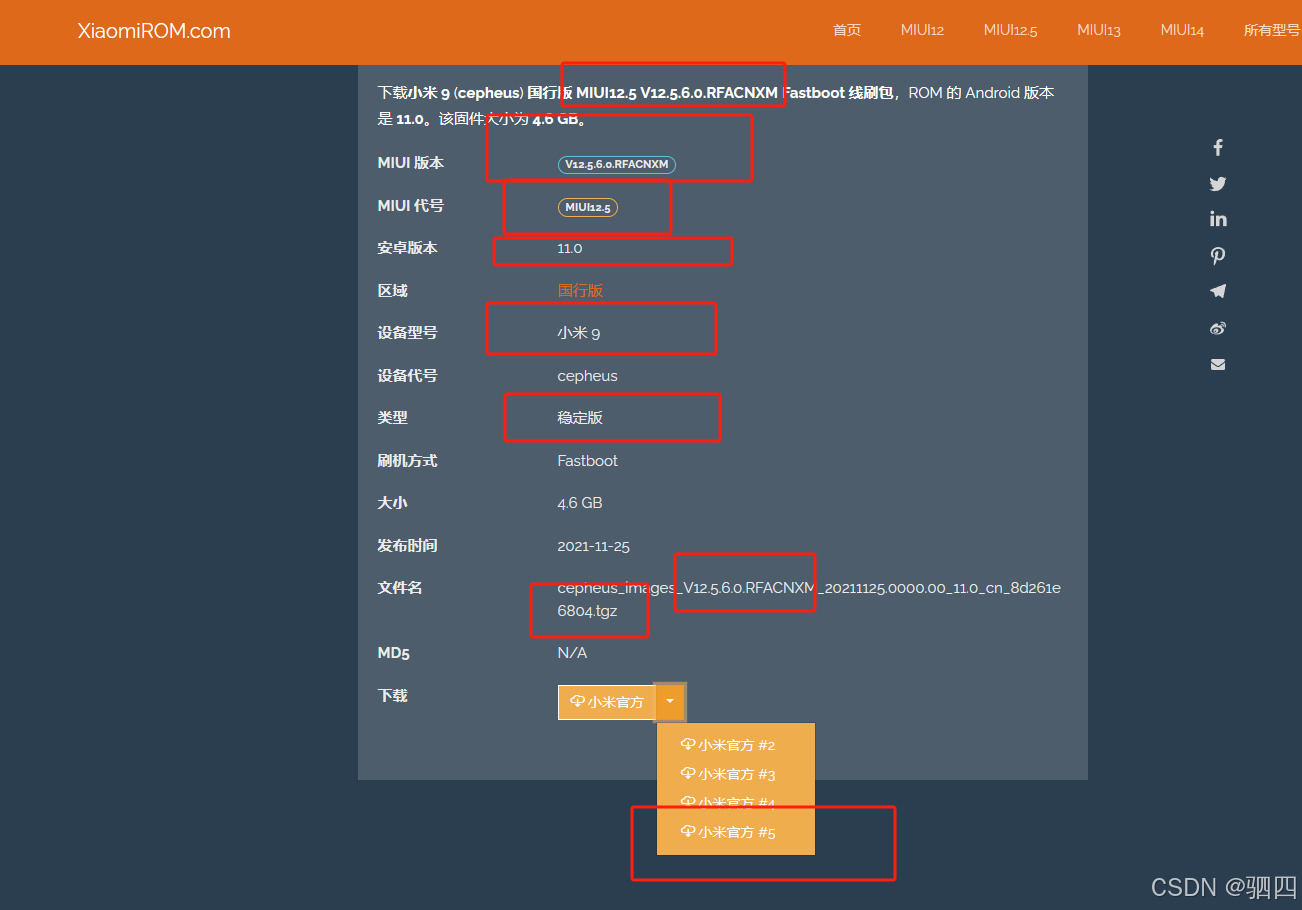Image resolution: width=1302 pixels, height=910 pixels.
Task: Click the N/A MD5 value
Action: coord(572,653)
